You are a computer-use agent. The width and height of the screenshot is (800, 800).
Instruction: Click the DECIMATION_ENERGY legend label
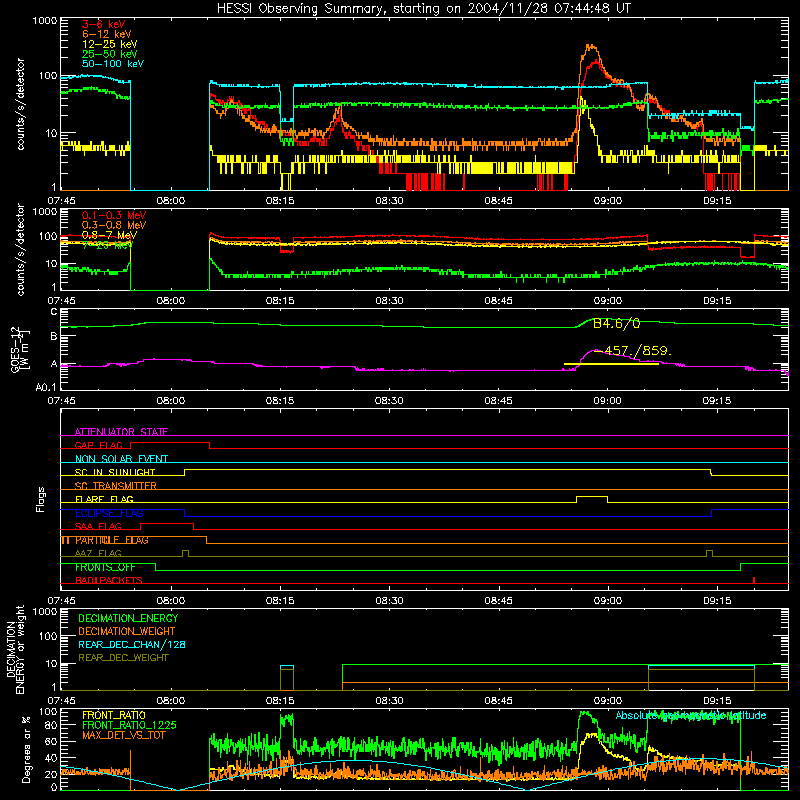[x=128, y=618]
